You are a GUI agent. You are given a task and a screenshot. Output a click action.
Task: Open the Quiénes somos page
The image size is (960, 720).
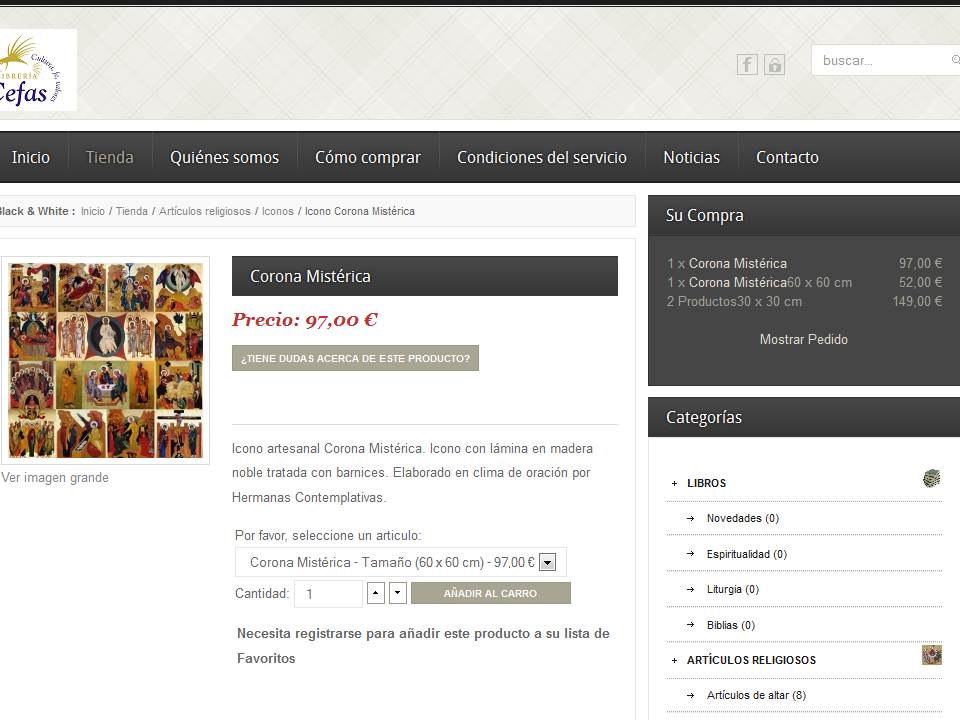225,157
